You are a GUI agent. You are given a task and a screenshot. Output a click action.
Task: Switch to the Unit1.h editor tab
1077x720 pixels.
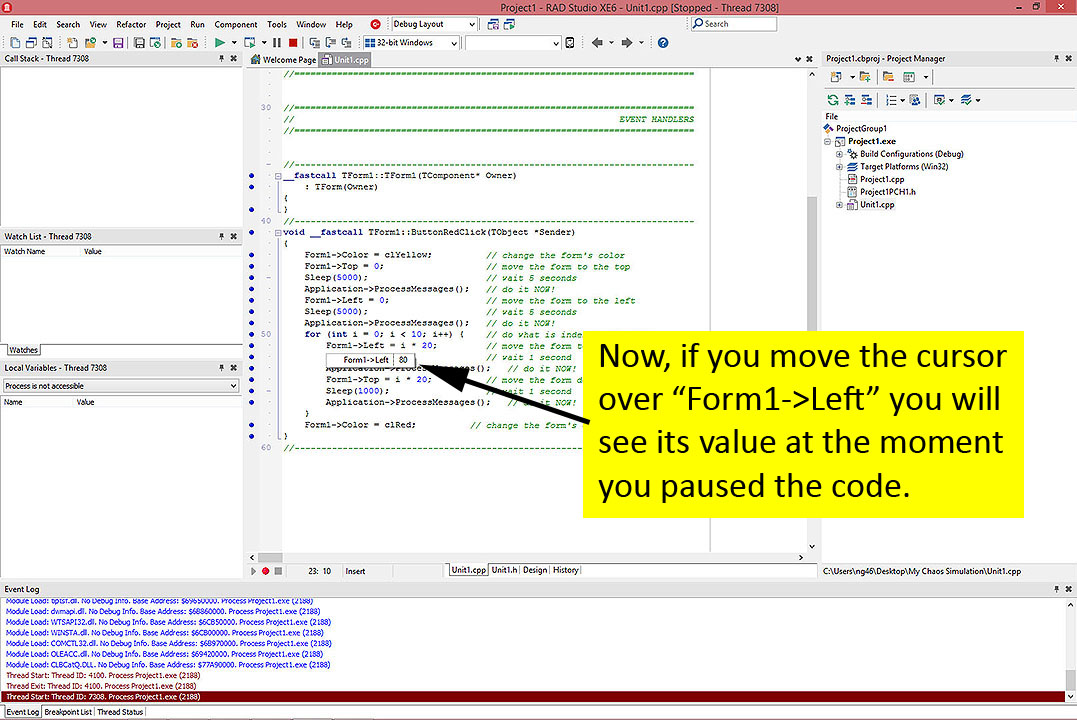point(504,570)
